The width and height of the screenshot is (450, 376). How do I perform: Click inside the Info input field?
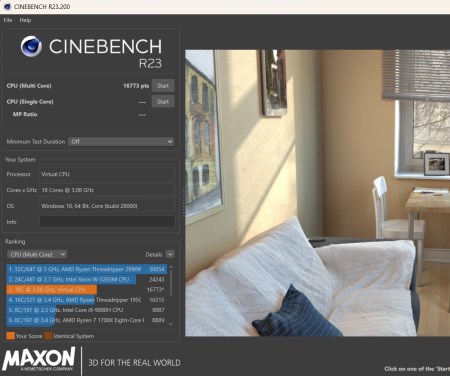(x=107, y=222)
